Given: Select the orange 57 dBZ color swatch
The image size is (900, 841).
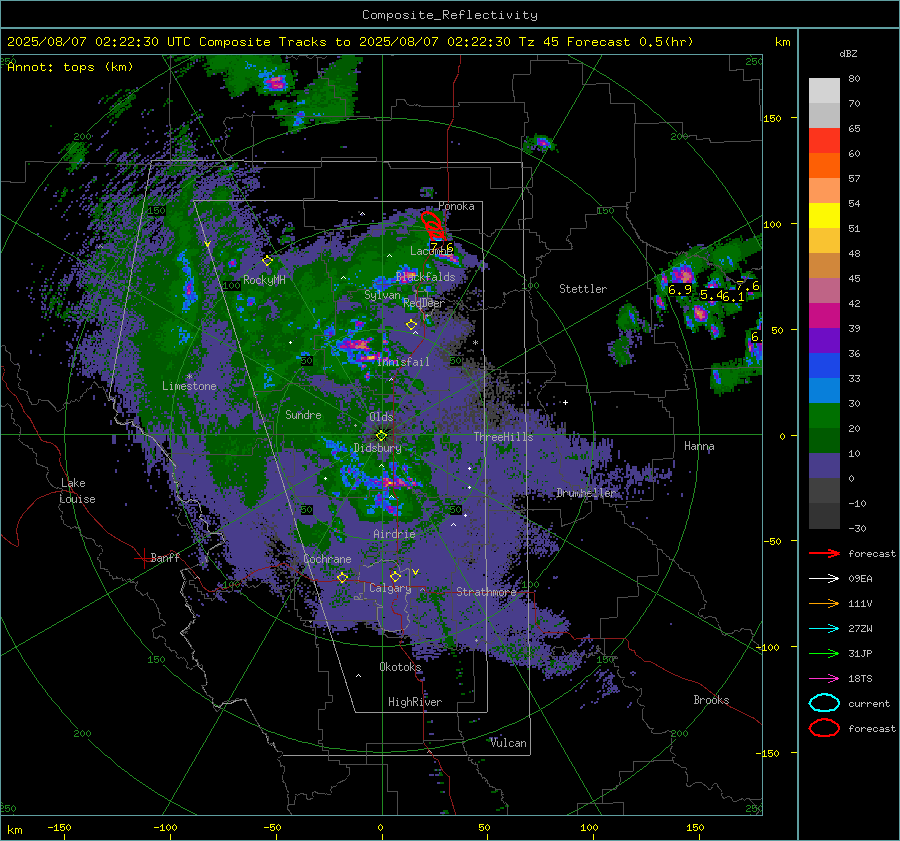Looking at the screenshot, I should [824, 166].
